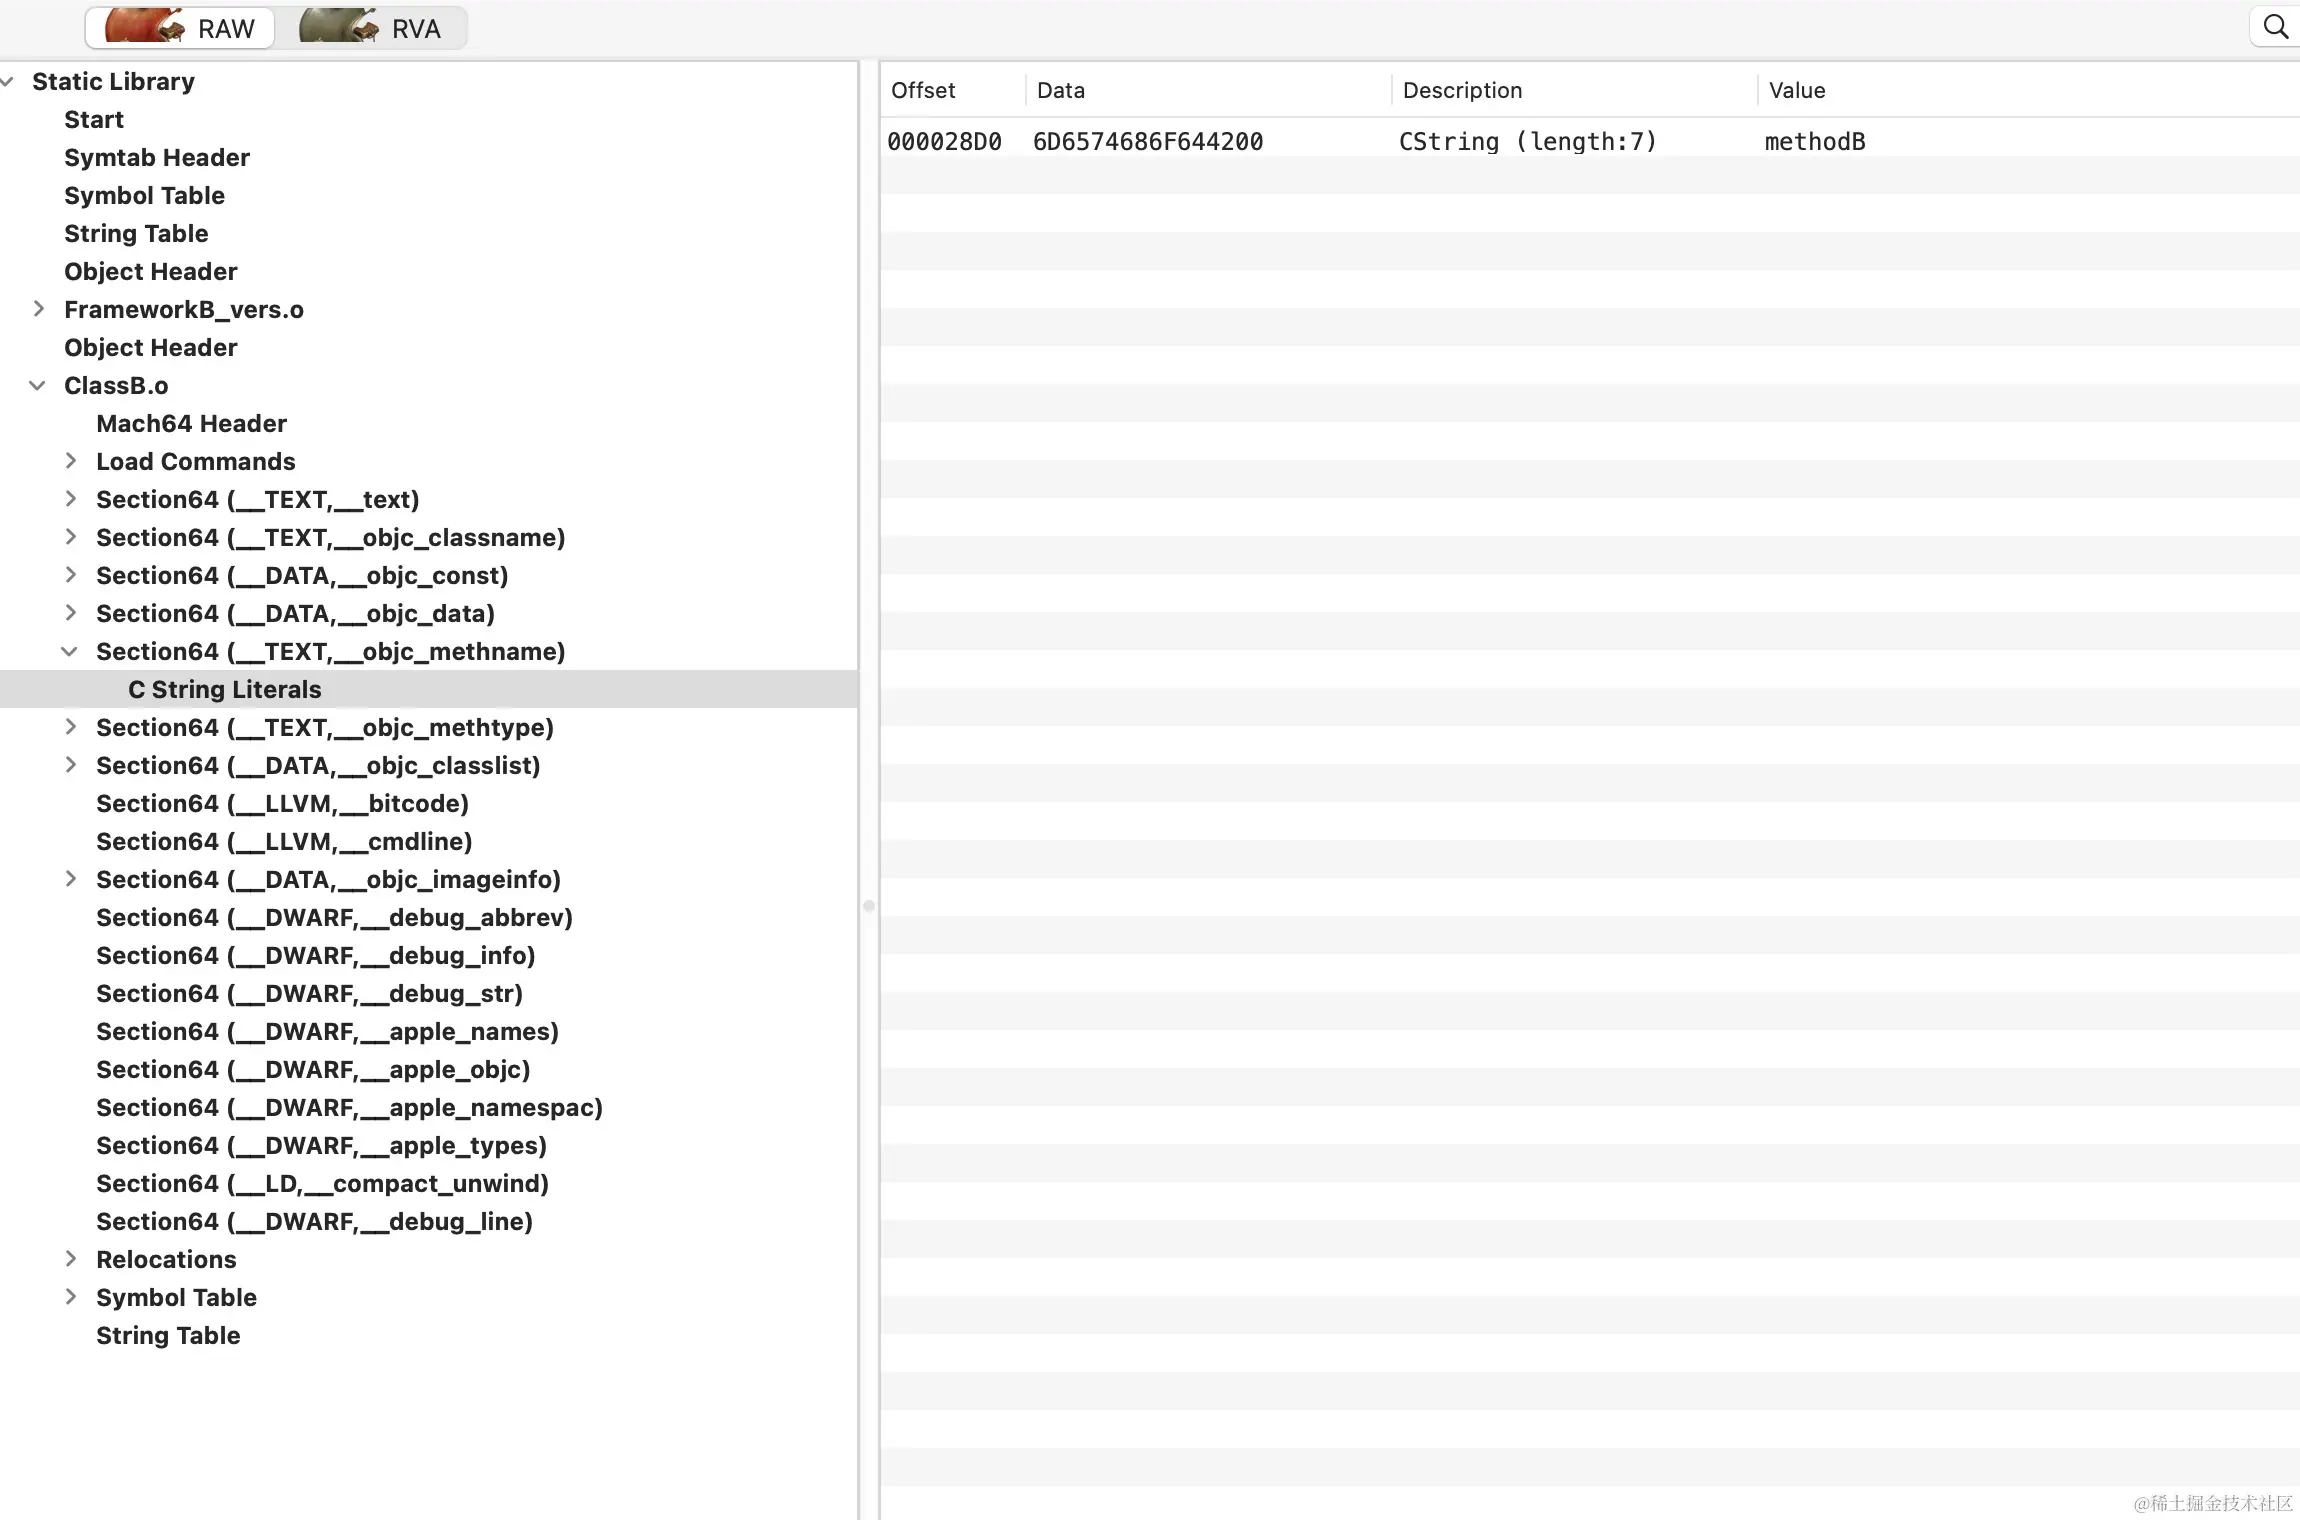Collapse the Static Library root node

click(x=8, y=81)
